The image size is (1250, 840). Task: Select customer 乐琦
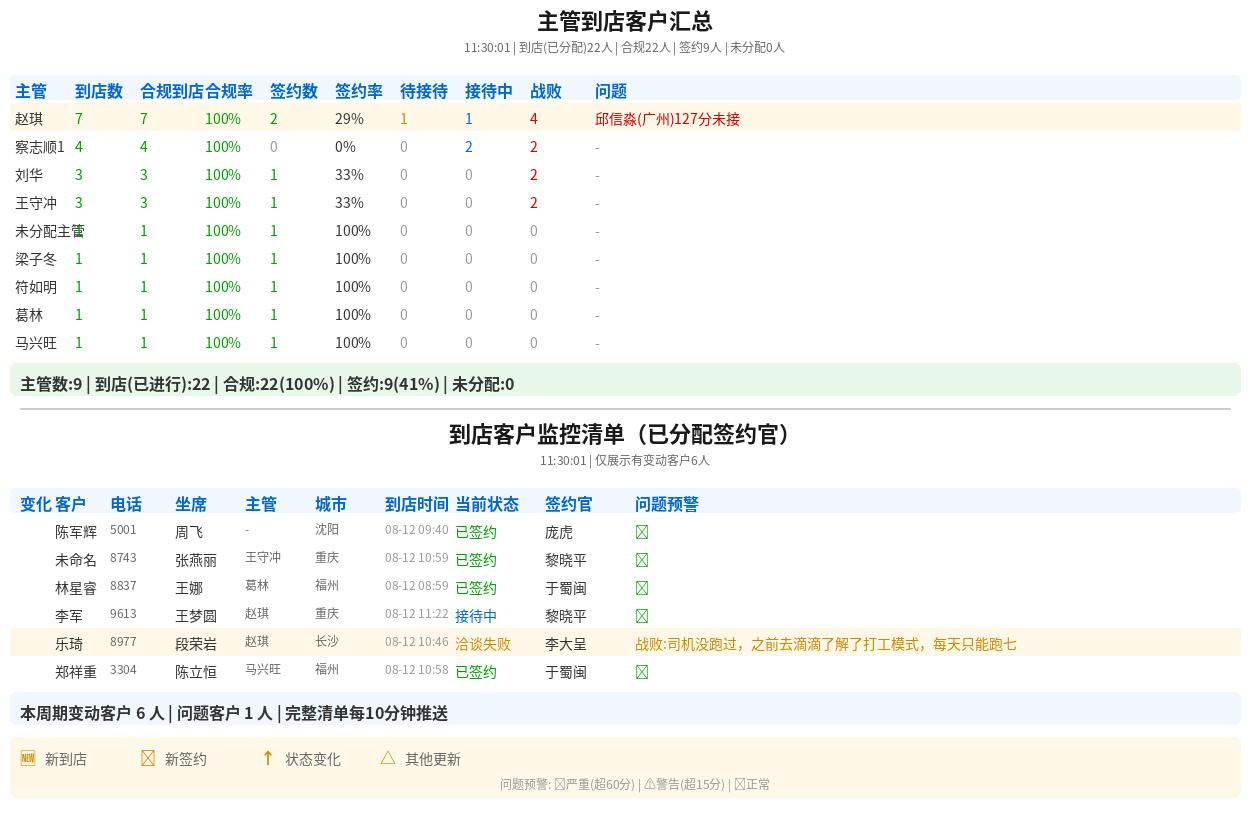coord(69,644)
